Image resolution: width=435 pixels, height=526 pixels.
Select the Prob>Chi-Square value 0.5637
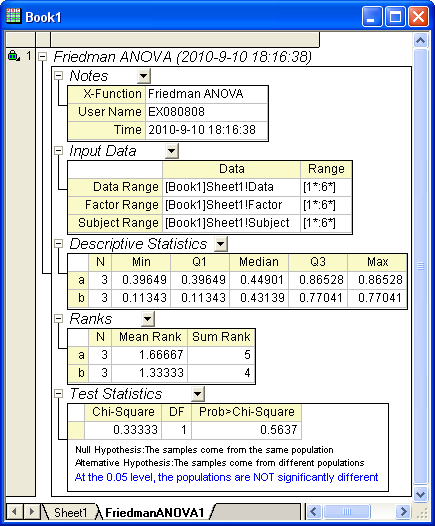tap(247, 430)
